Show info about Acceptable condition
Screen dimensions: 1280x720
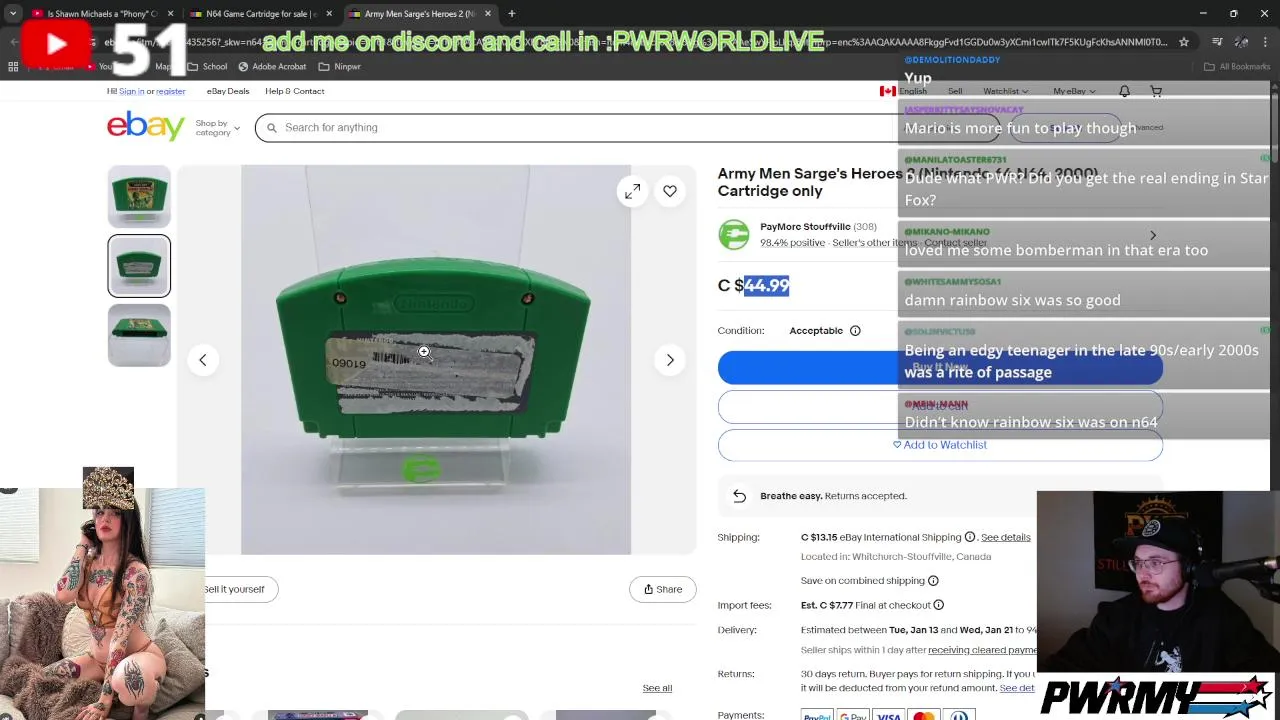[855, 331]
